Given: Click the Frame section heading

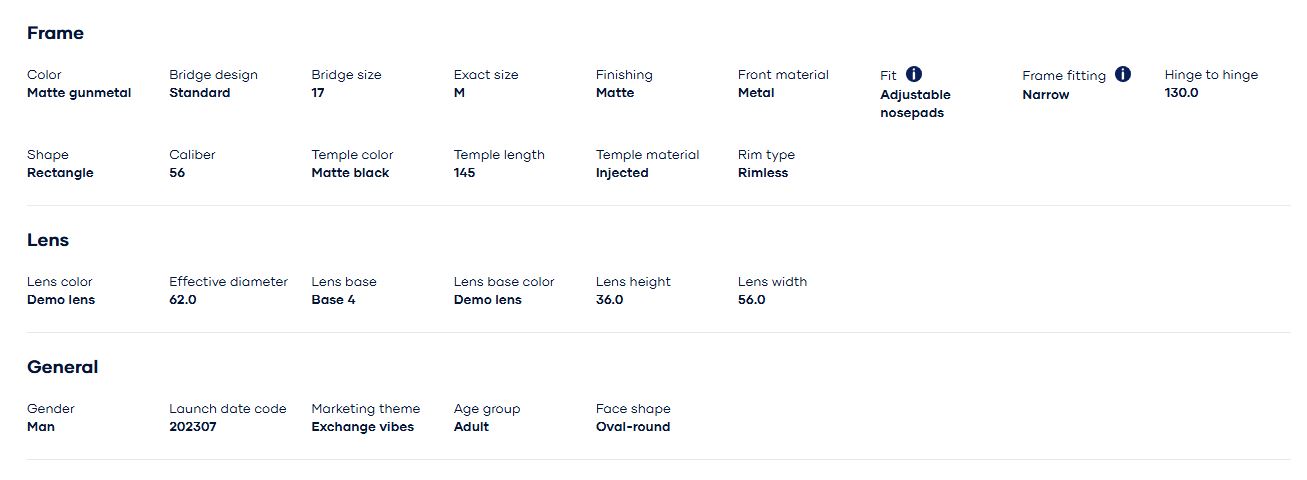Looking at the screenshot, I should click(x=55, y=33).
